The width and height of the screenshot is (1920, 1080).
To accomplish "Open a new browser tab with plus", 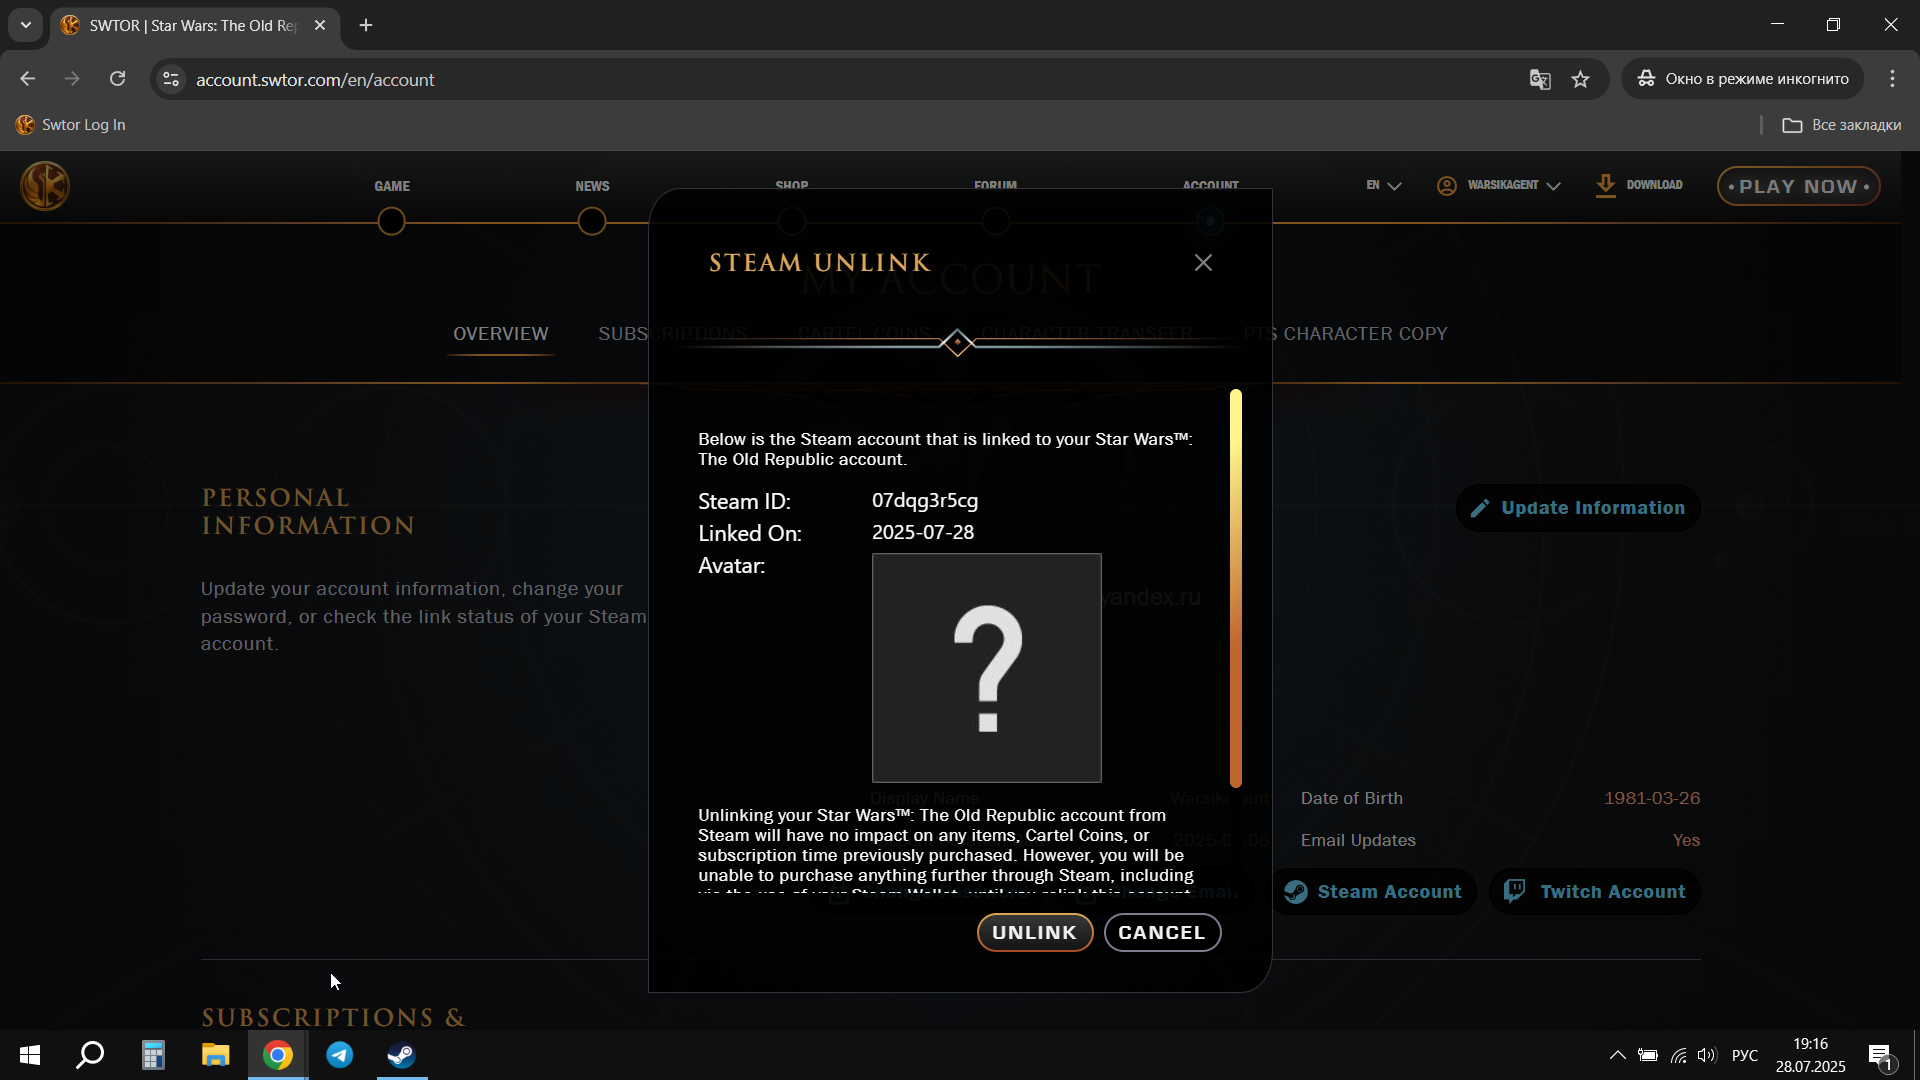I will 366,25.
